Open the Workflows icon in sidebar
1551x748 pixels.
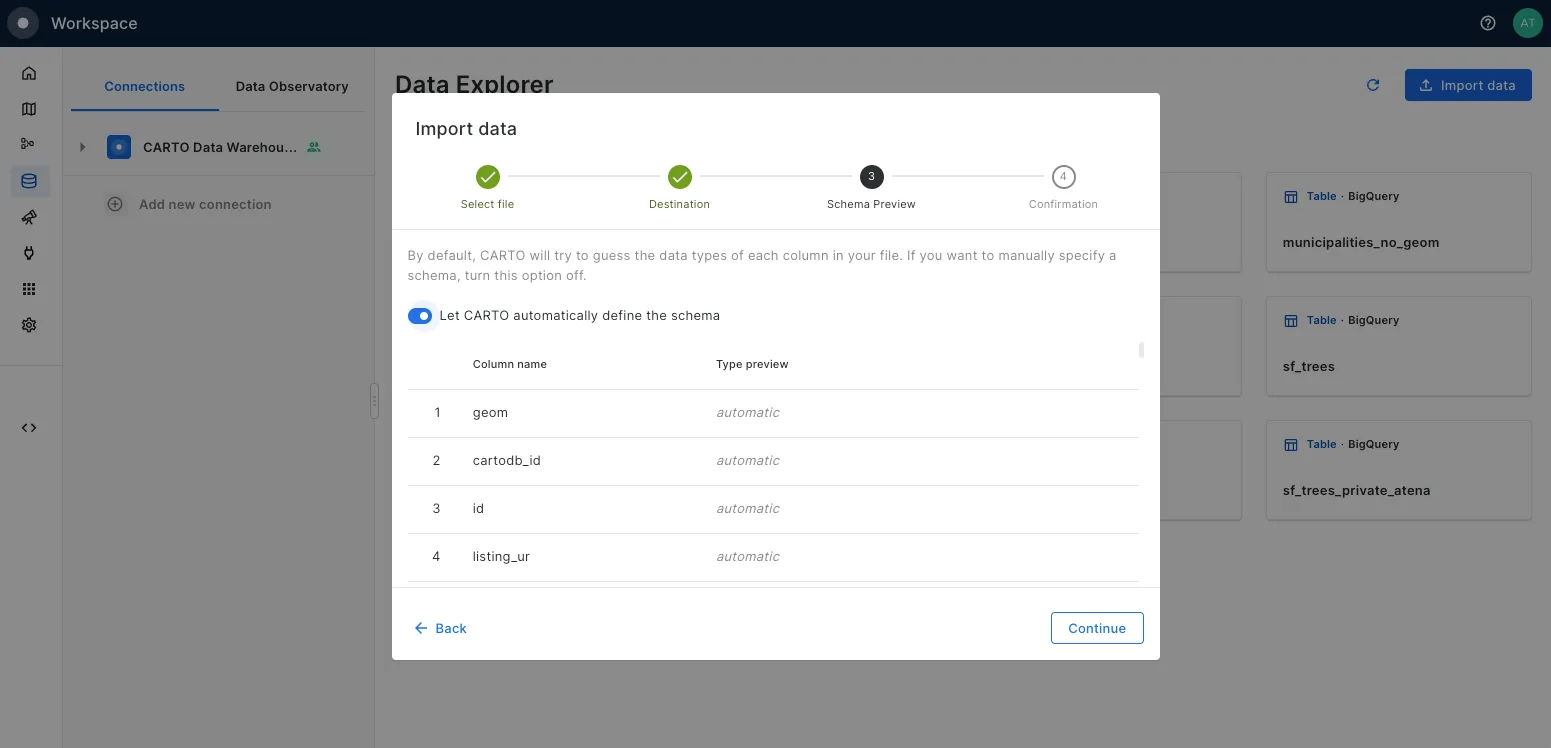click(x=29, y=144)
